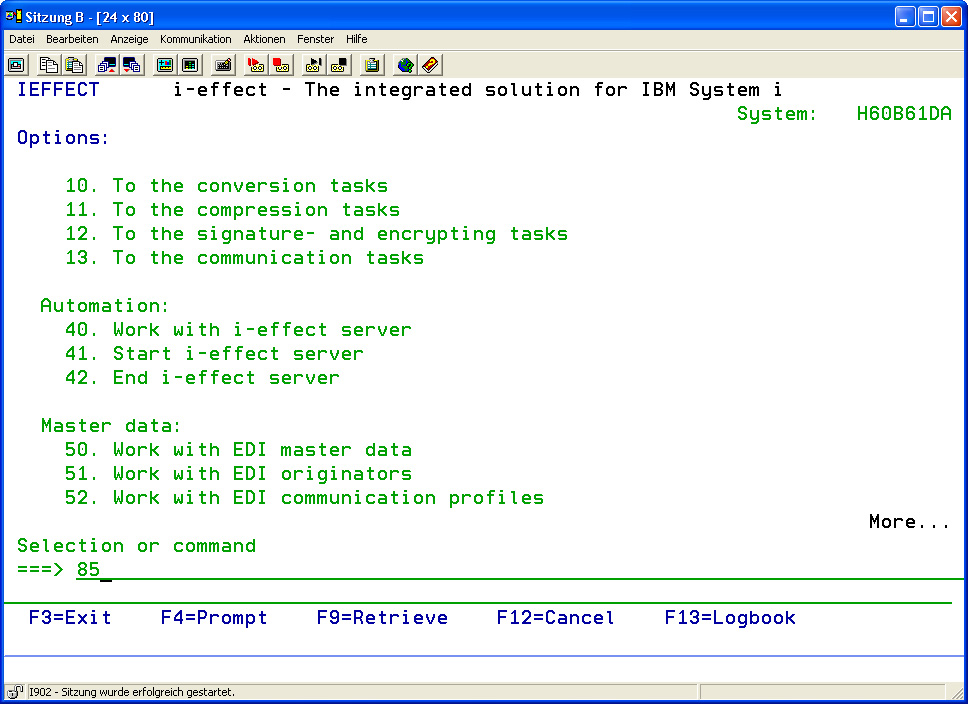Click the F3=Exit function key label

(70, 618)
